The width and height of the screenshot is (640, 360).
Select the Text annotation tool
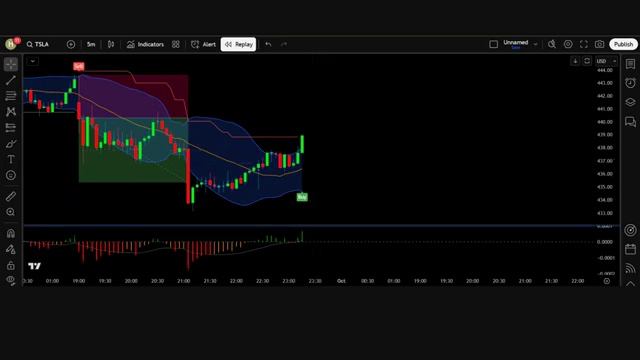point(11,159)
